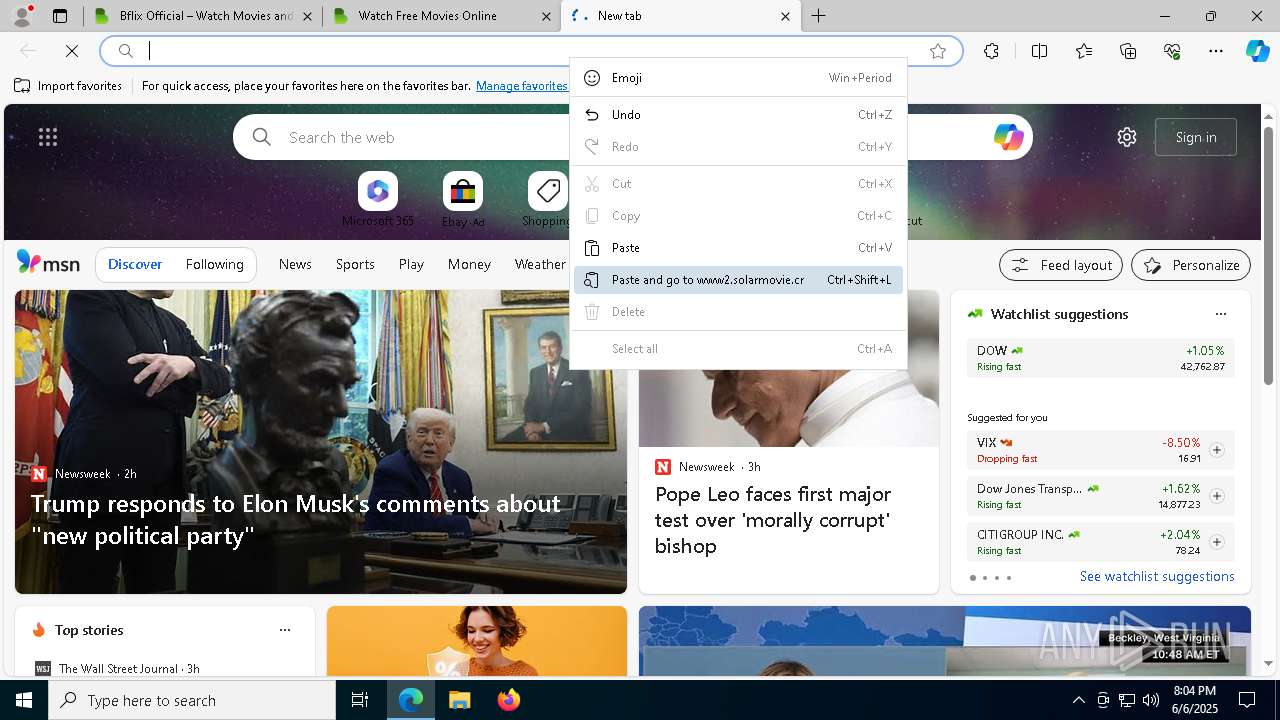1280x720 pixels.
Task: Show hidden system tray icons
Action: pos(1078,700)
